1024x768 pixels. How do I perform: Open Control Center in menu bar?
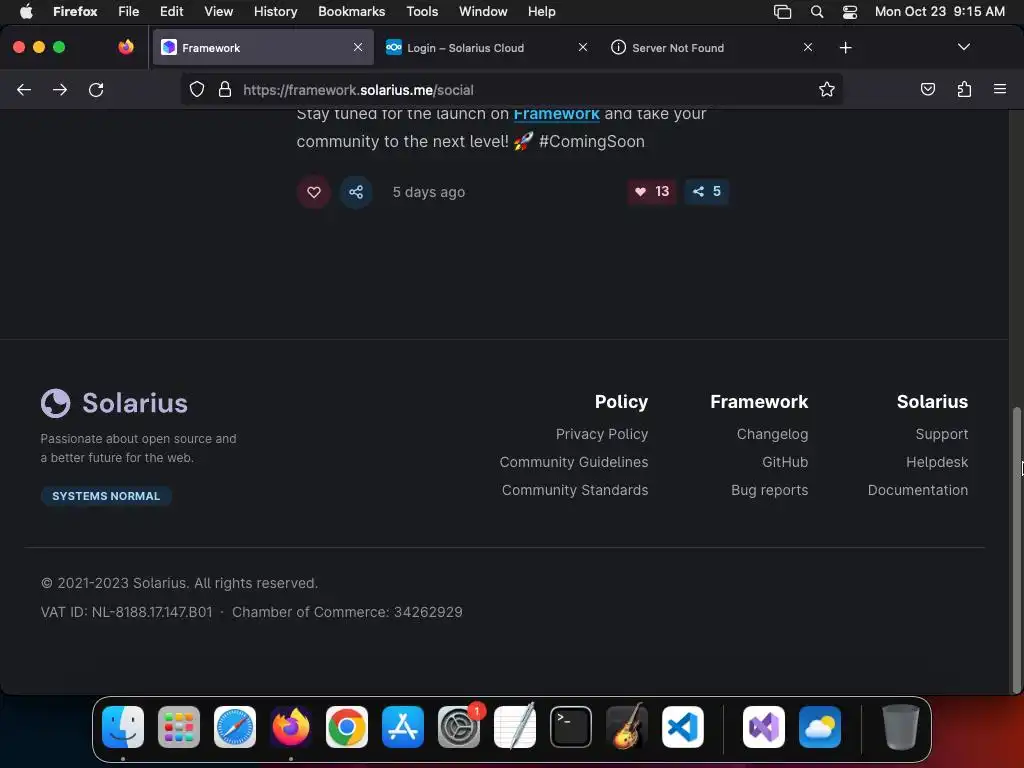[x=850, y=12]
